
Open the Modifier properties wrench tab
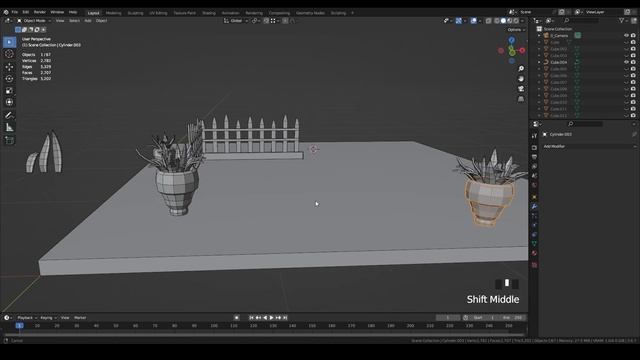534,207
